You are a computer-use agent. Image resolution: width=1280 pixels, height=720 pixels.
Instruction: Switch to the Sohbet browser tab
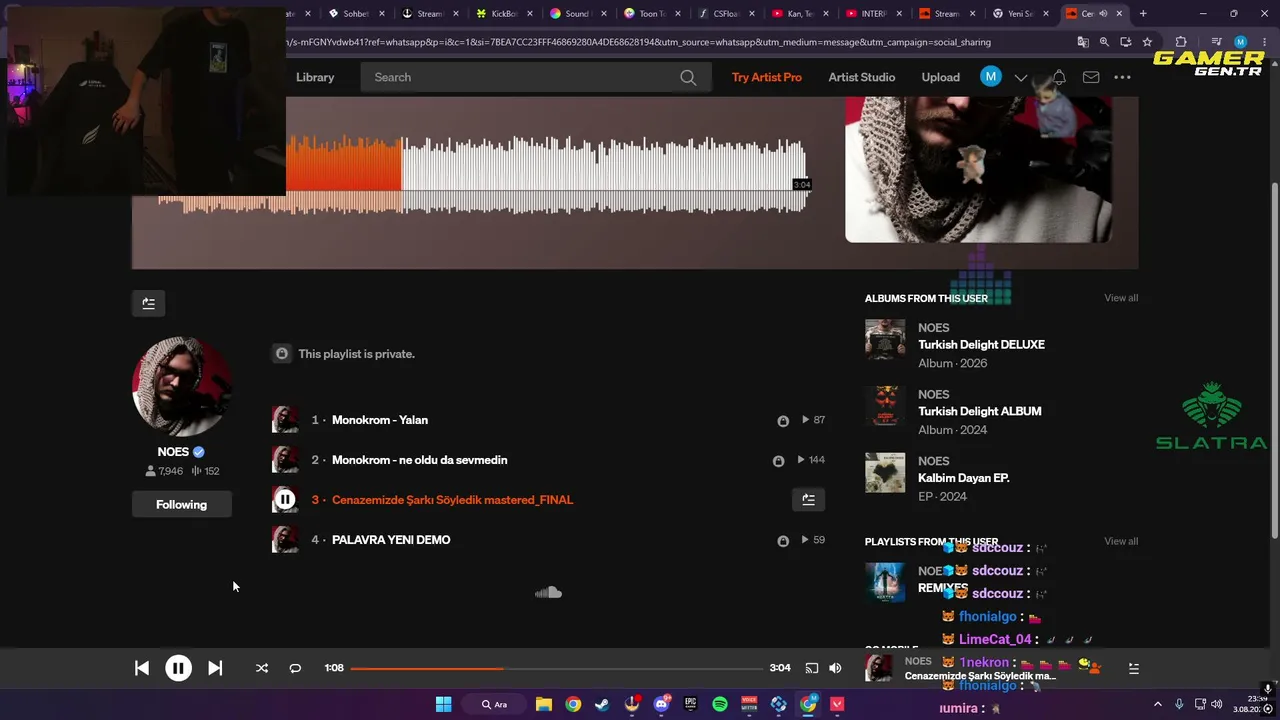pos(355,14)
